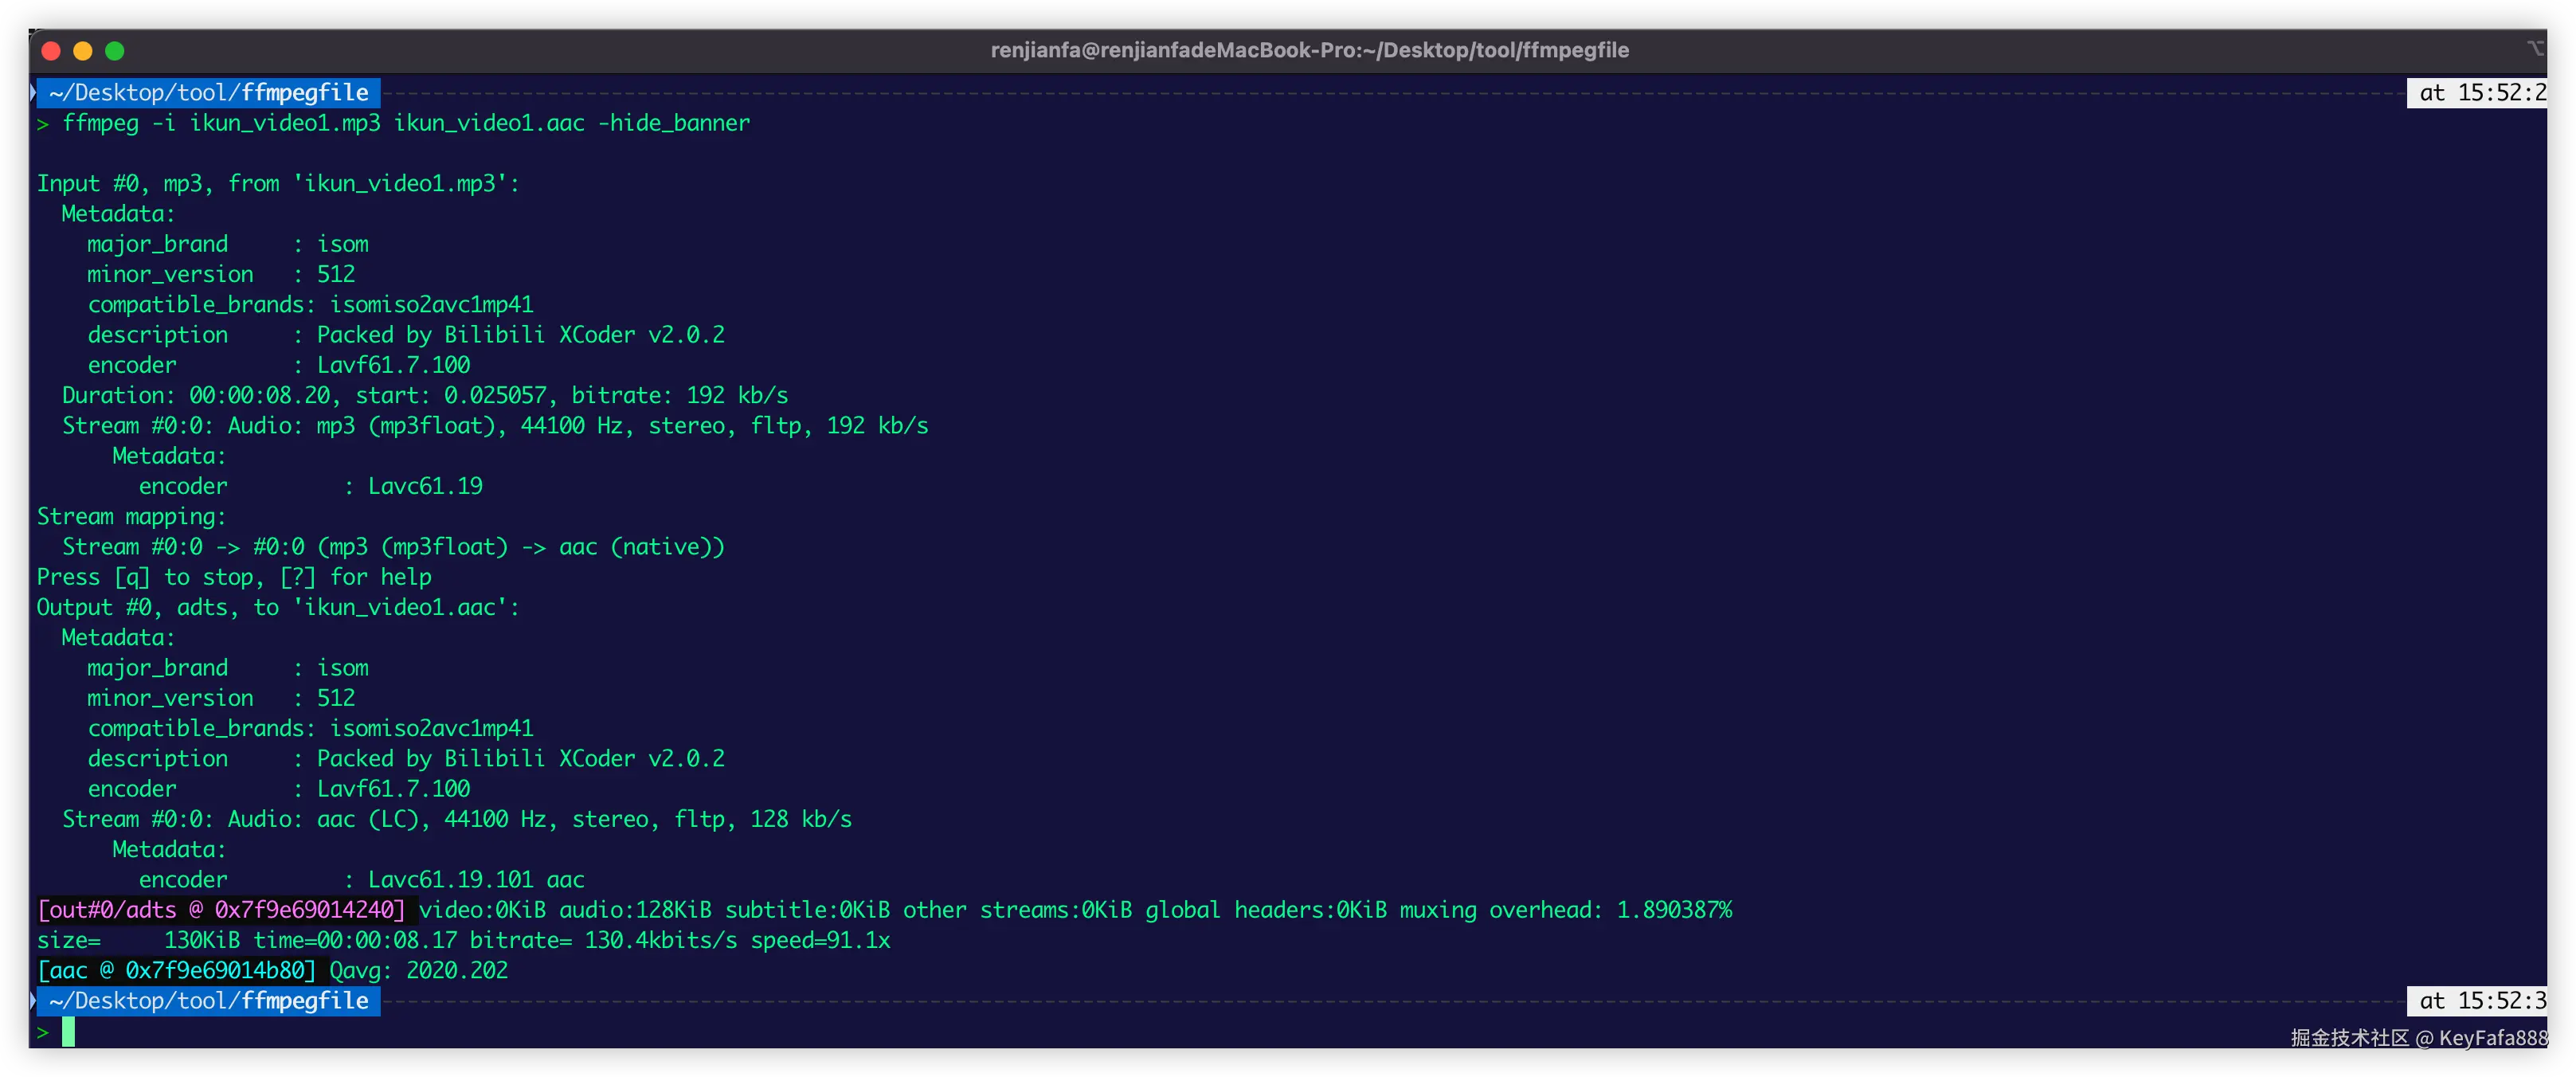This screenshot has height=1077, width=2576.
Task: Click the green cursor block at prompt
Action: point(68,1032)
